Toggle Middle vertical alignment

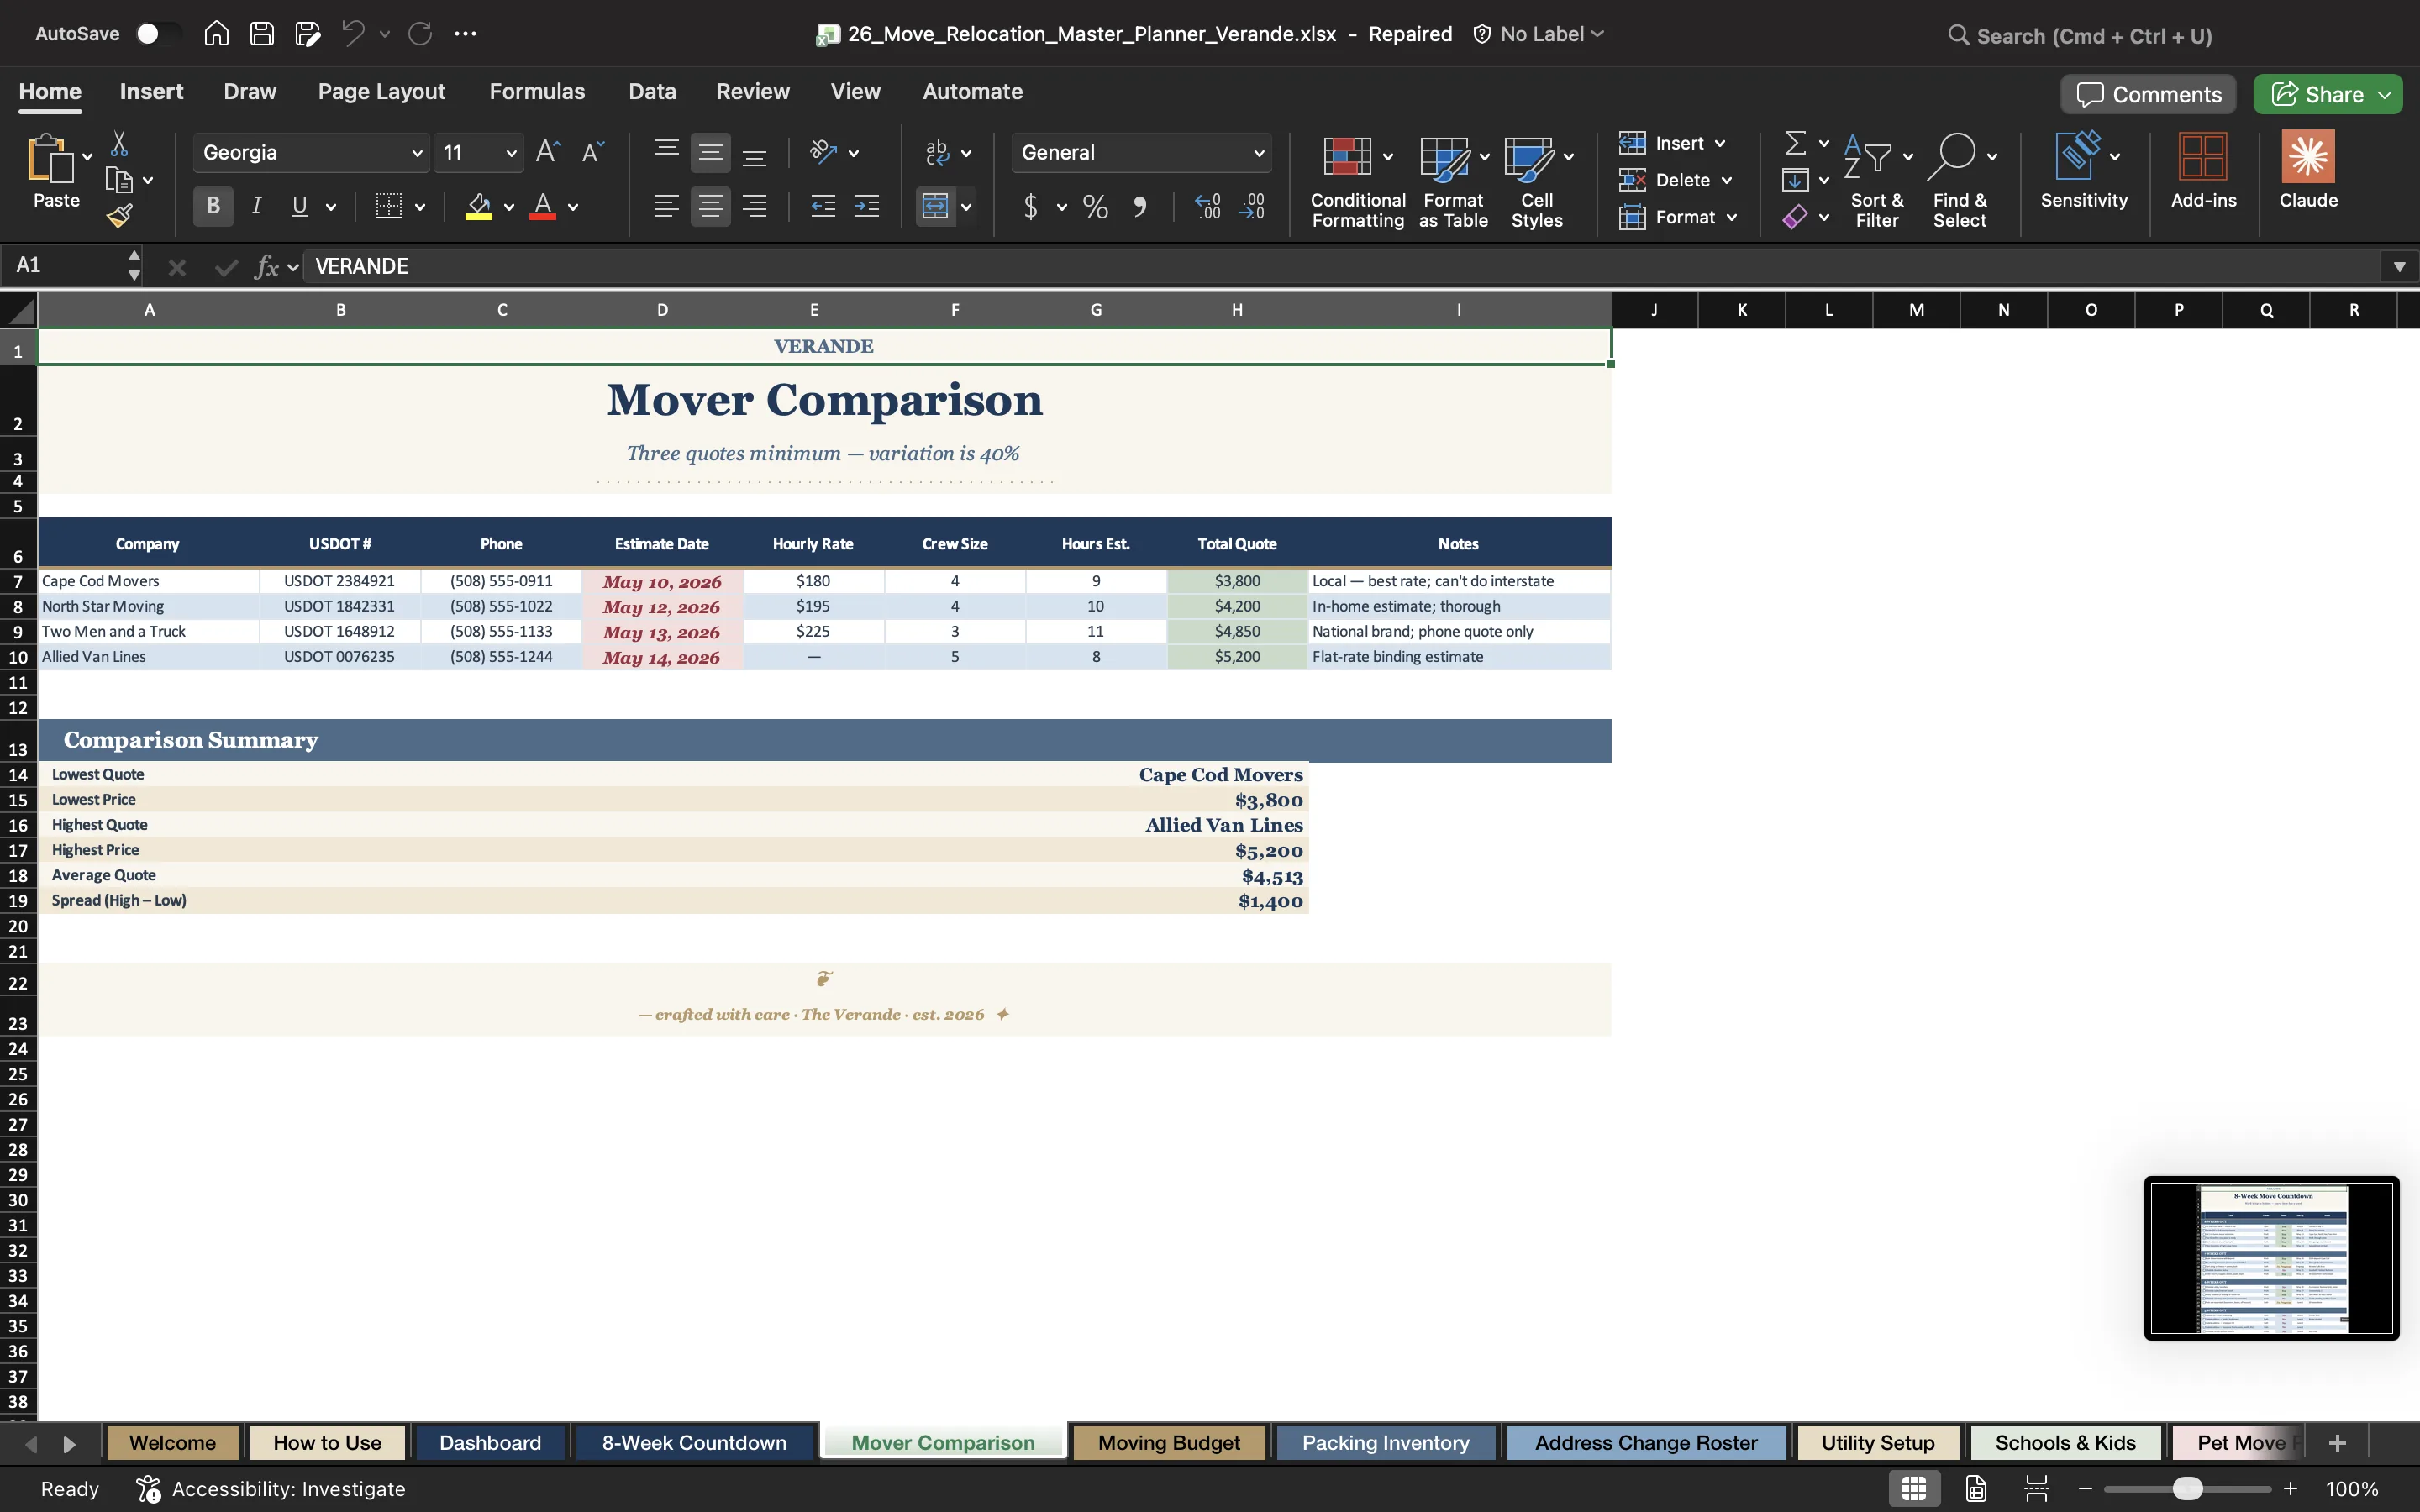pyautogui.click(x=710, y=152)
